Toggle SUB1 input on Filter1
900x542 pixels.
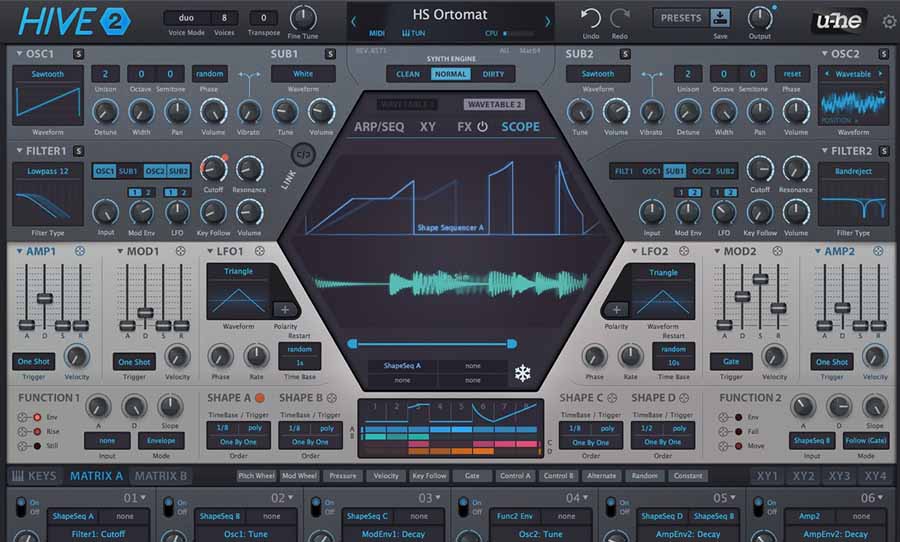point(128,171)
